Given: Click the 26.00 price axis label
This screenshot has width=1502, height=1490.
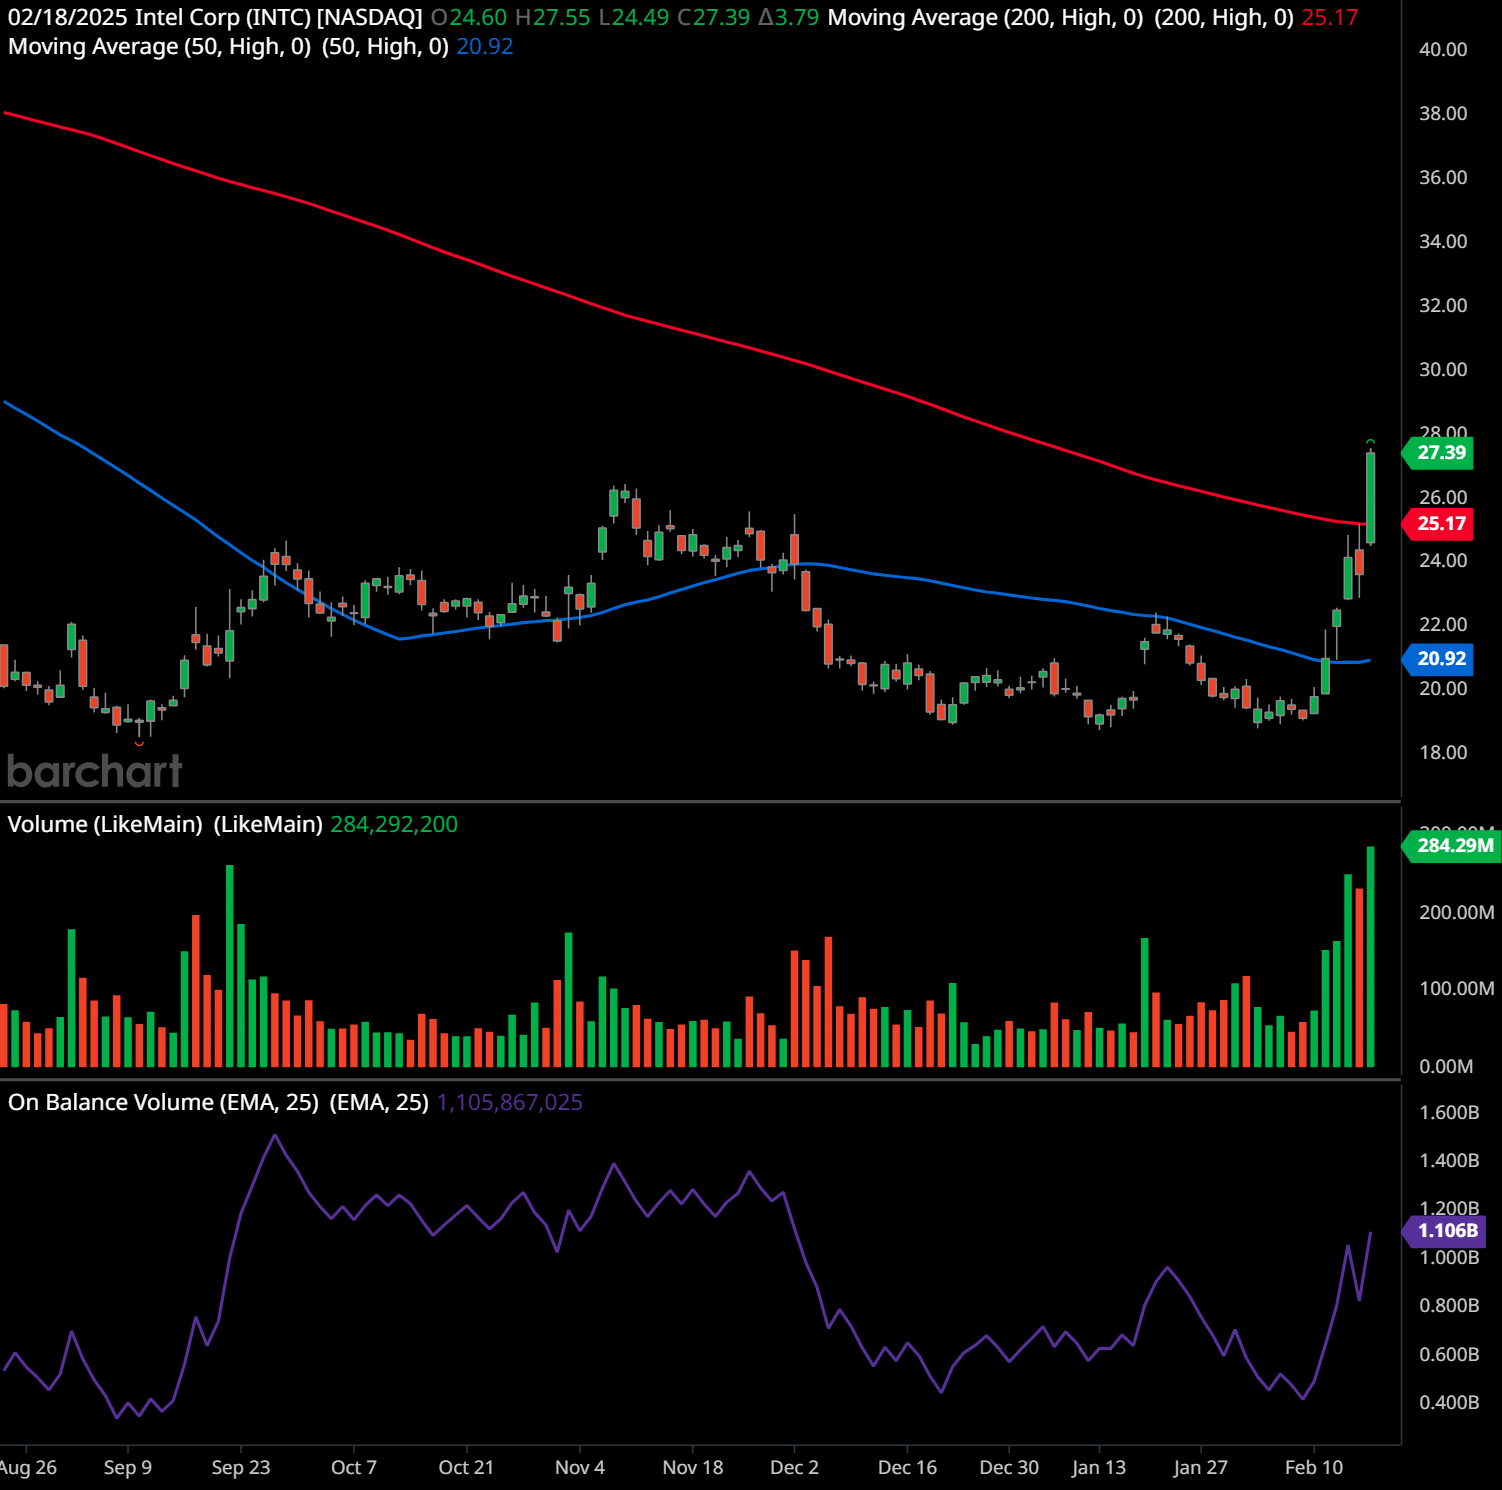Looking at the screenshot, I should (1443, 498).
